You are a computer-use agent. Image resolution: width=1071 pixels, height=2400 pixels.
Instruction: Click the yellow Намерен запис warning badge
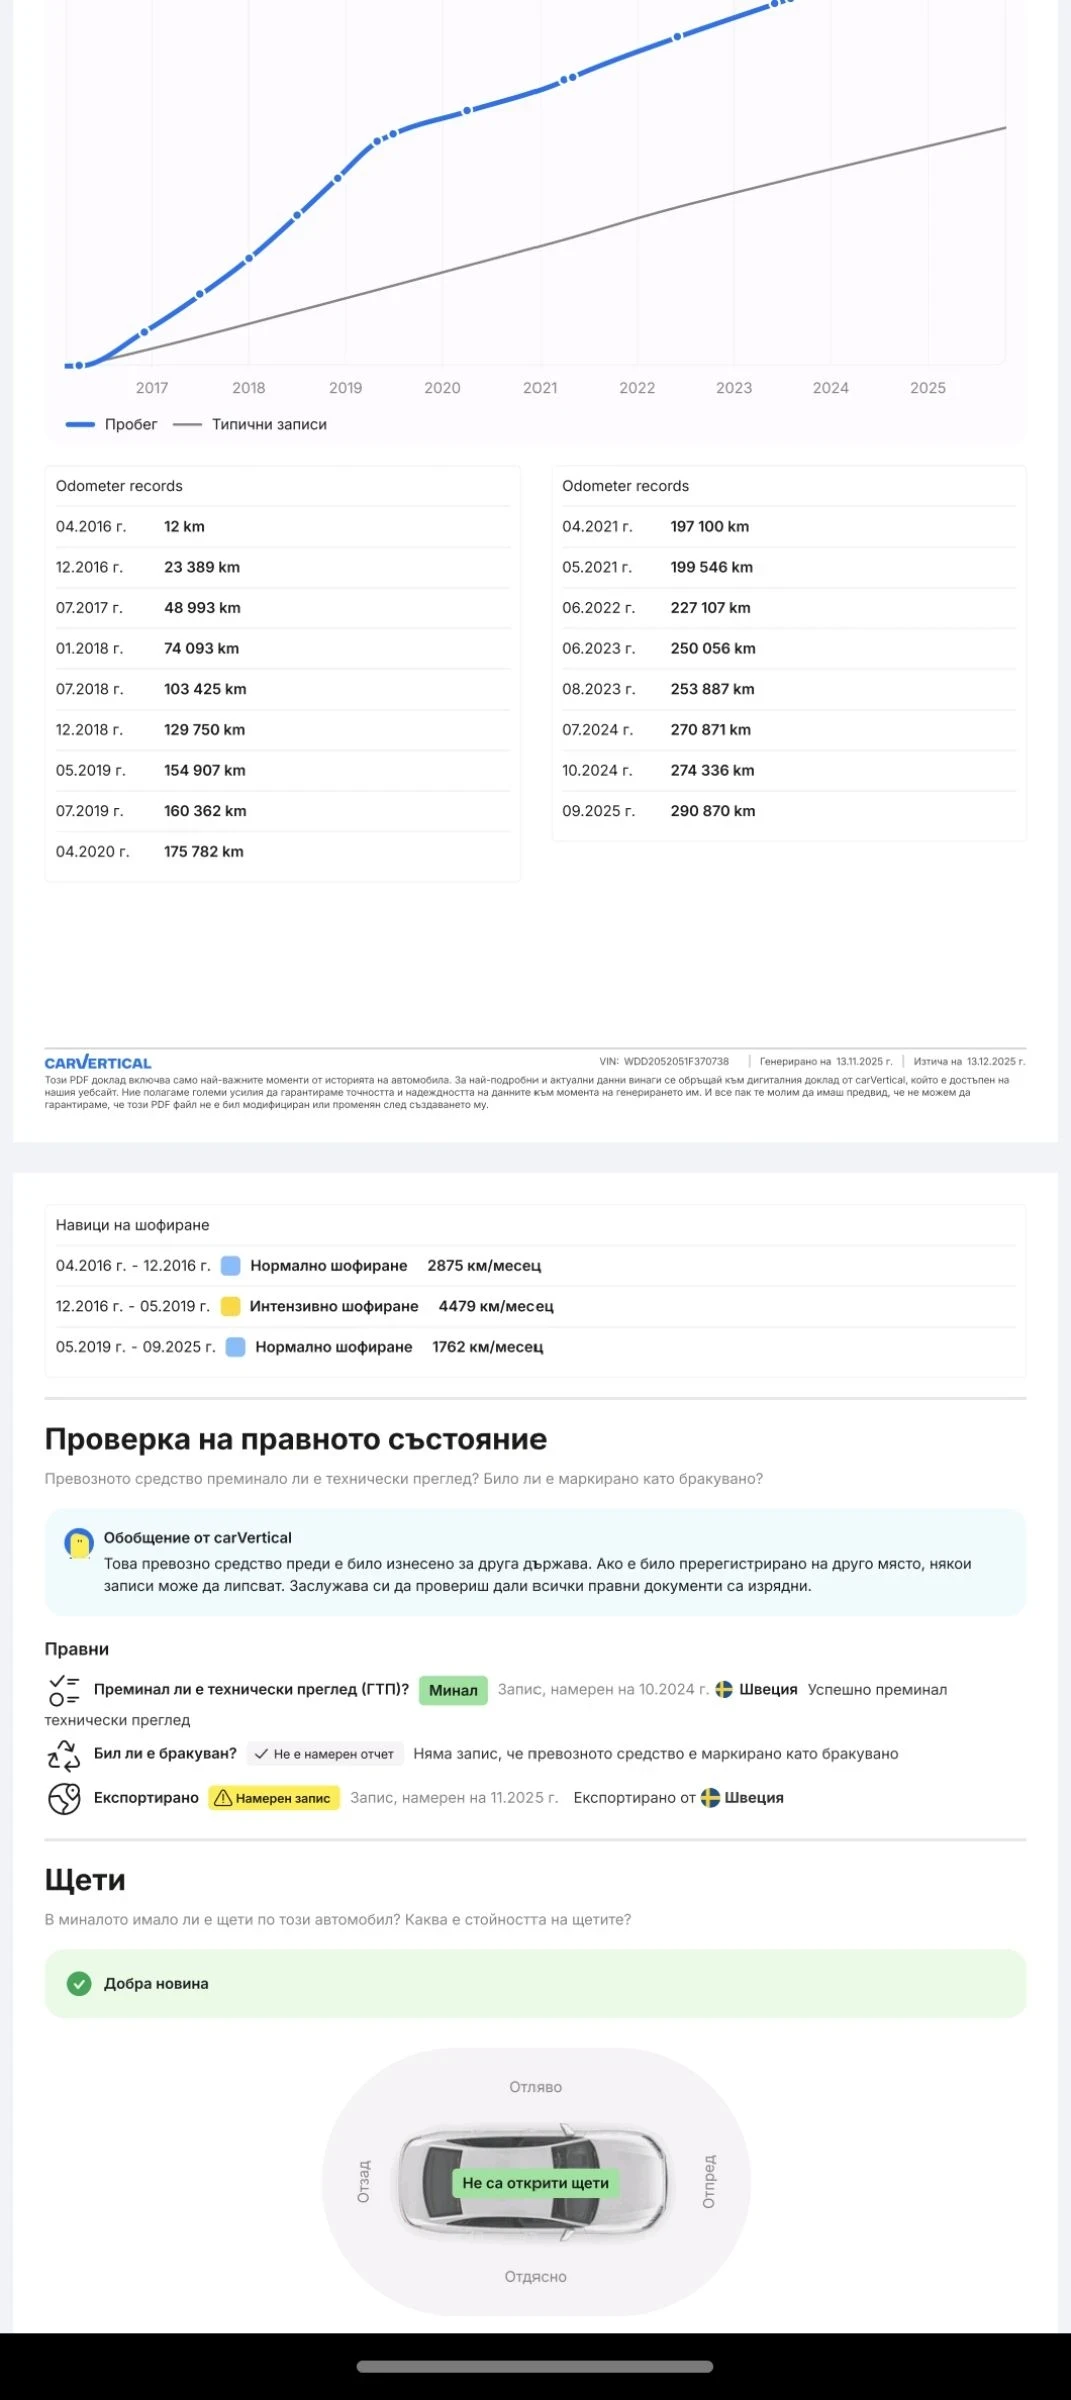274,1798
